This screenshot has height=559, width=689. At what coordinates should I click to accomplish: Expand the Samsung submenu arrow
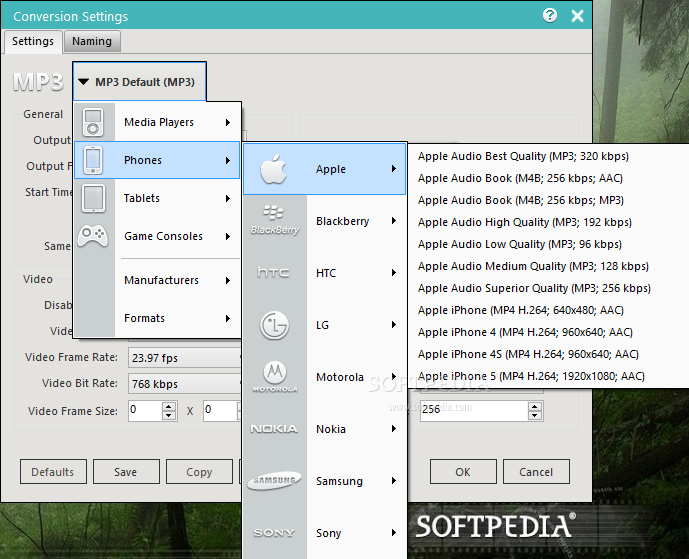394,480
